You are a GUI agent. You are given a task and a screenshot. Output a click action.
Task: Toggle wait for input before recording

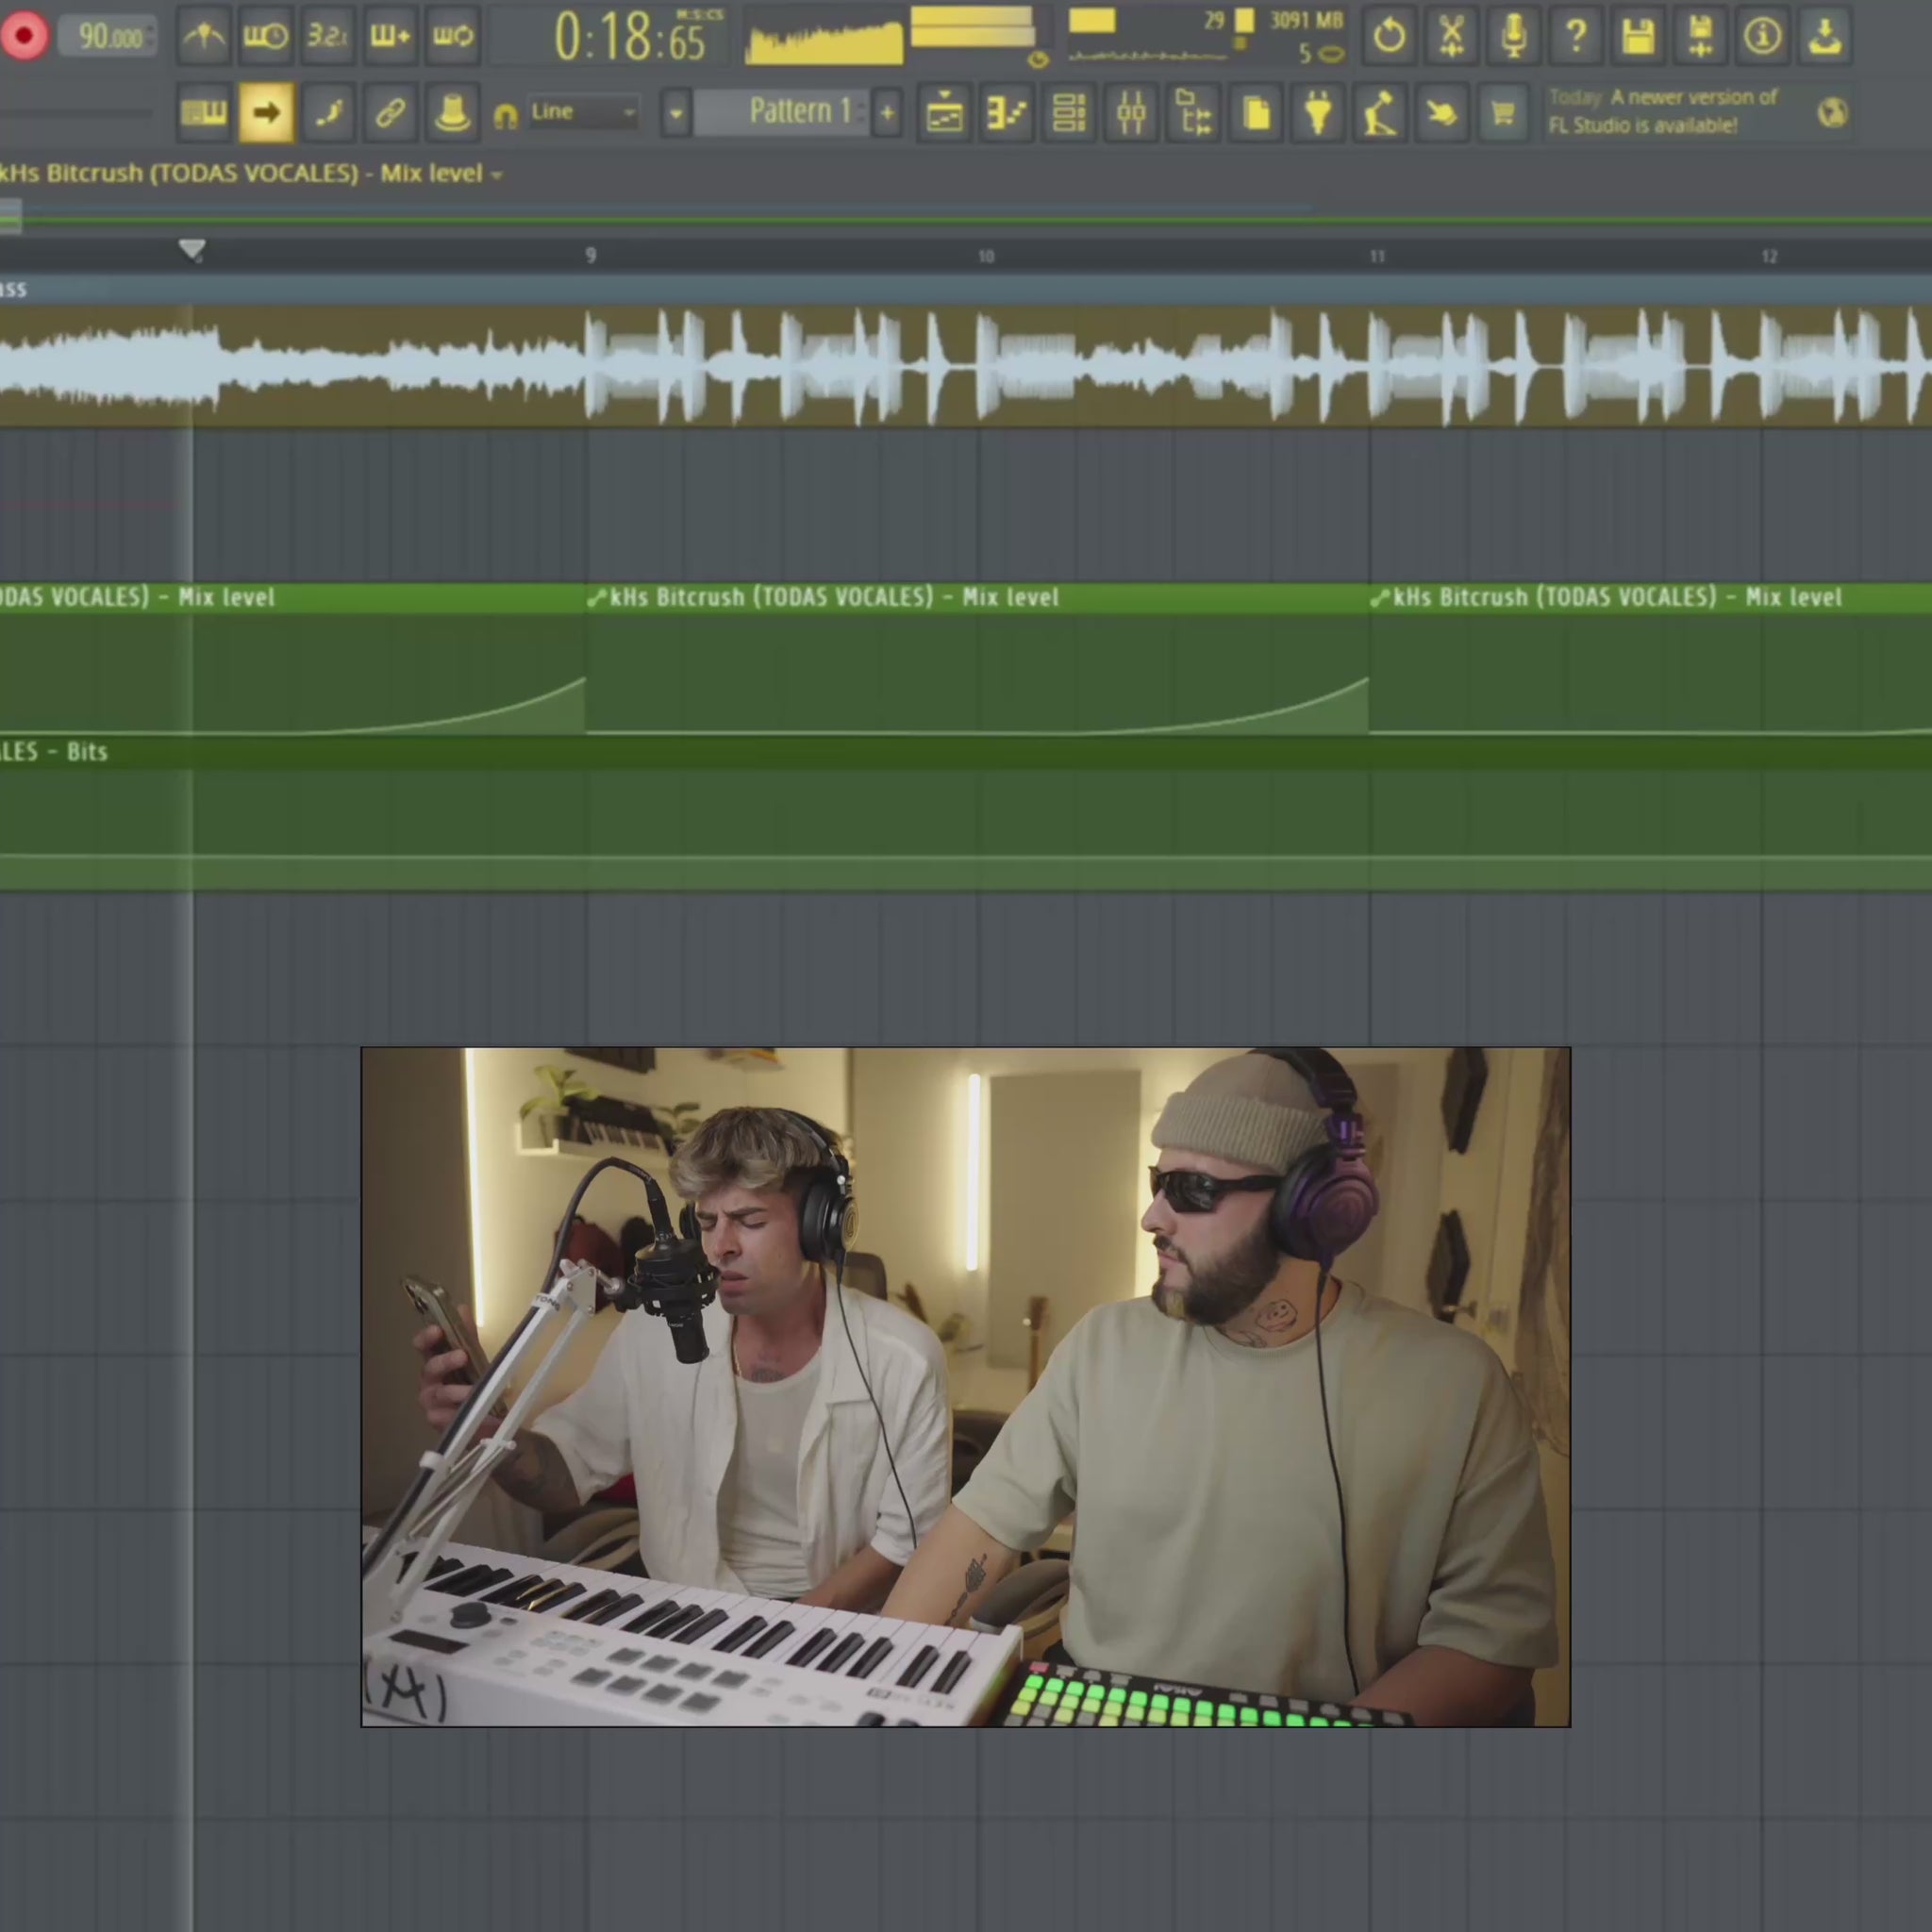click(265, 37)
